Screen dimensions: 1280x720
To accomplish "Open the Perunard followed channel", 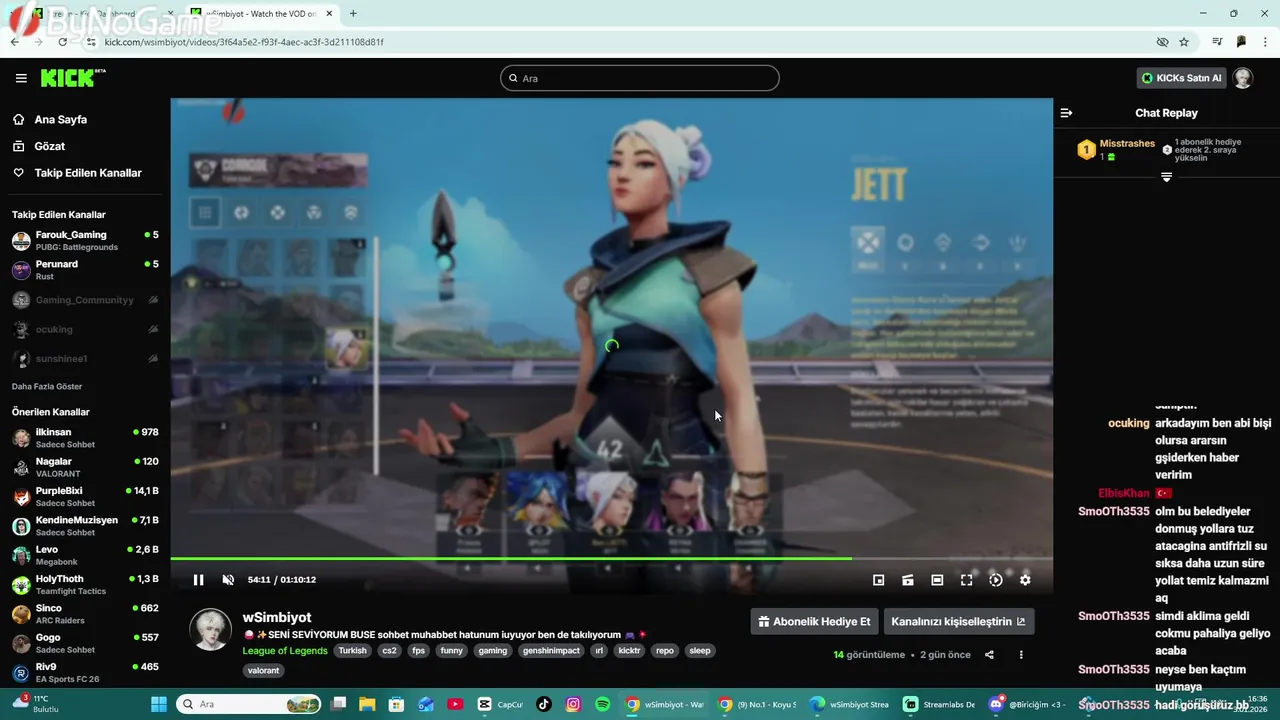I will pyautogui.click(x=85, y=270).
